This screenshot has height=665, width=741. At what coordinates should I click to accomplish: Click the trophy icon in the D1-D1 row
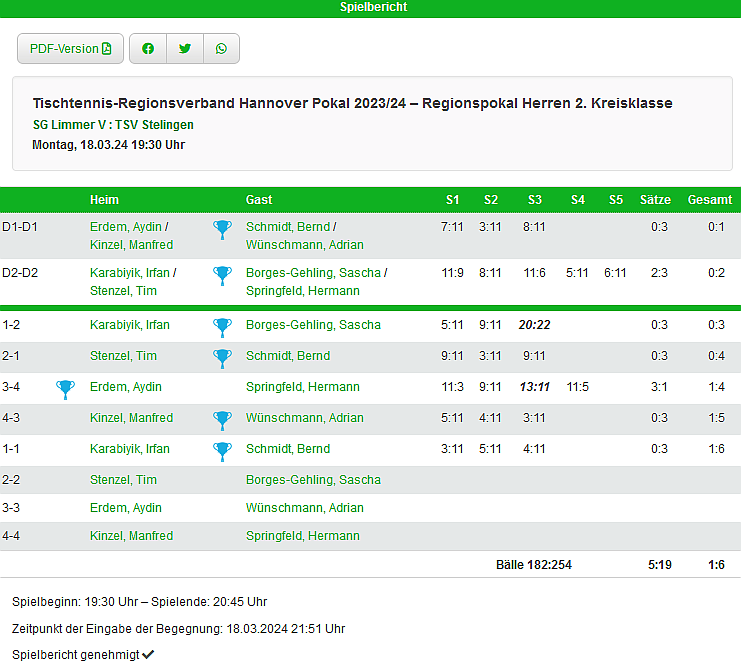[222, 230]
